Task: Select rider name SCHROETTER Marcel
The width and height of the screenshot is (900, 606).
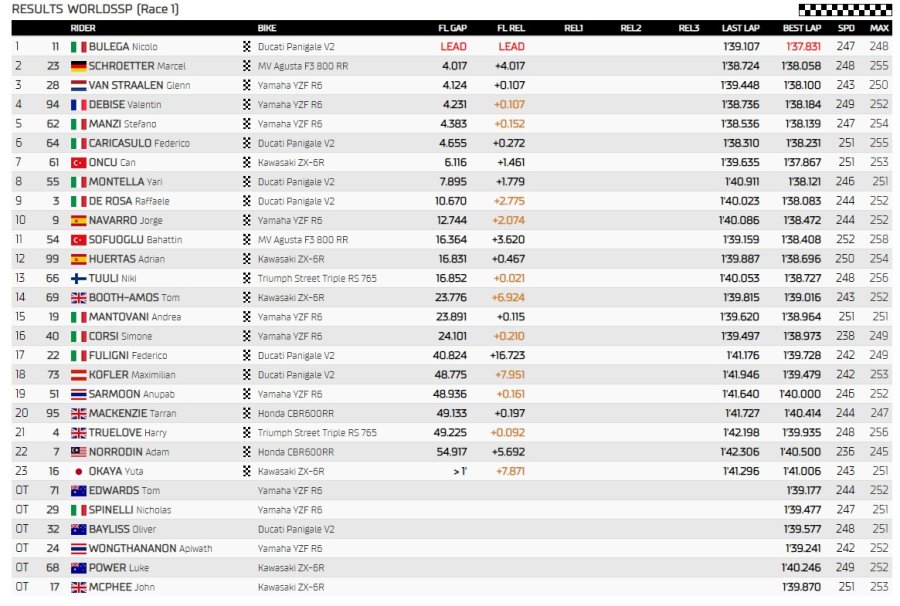Action: click(x=137, y=66)
